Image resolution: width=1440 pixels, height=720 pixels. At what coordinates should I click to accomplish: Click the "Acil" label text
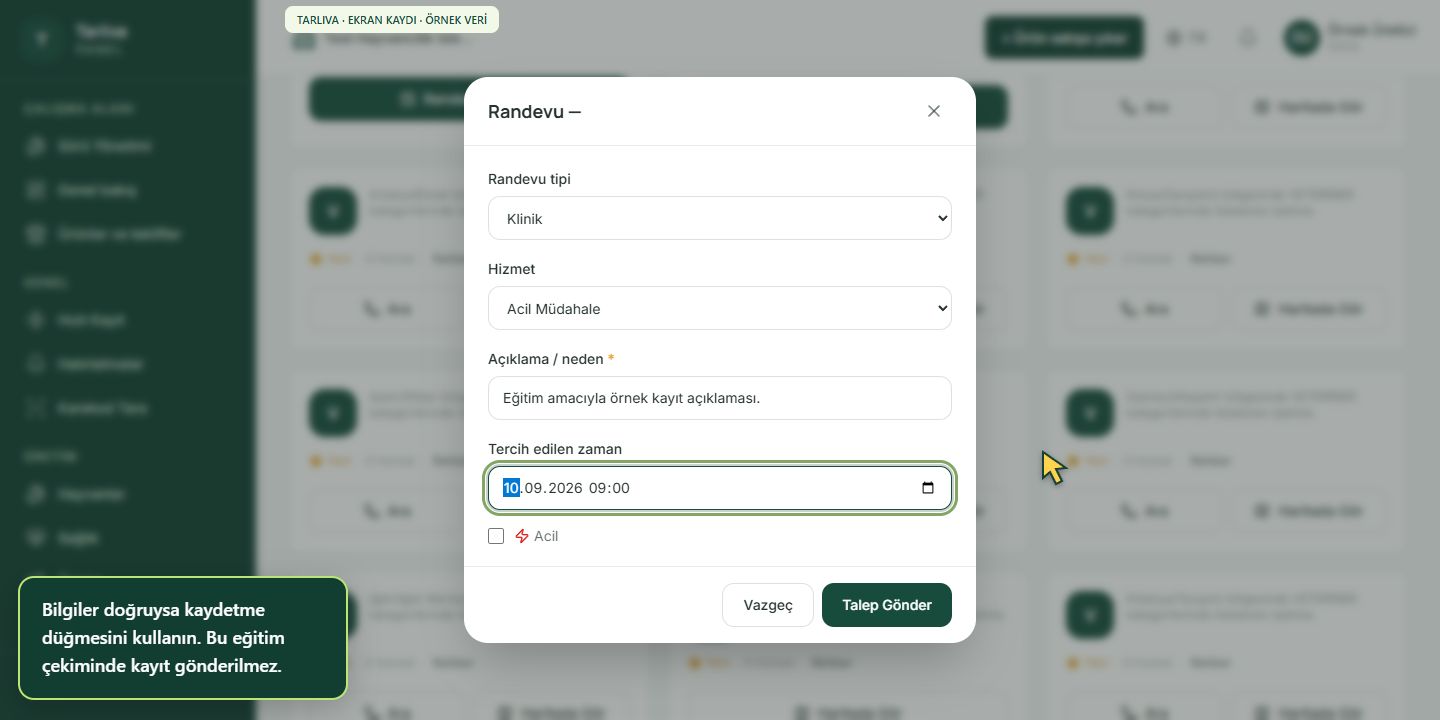click(546, 536)
